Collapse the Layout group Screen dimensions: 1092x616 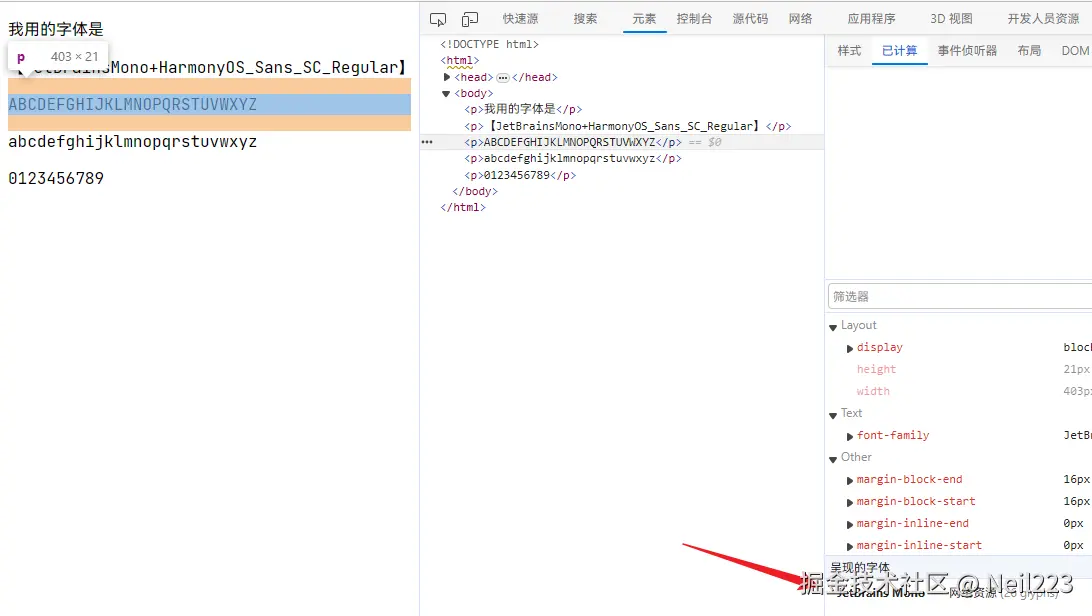[x=833, y=326]
